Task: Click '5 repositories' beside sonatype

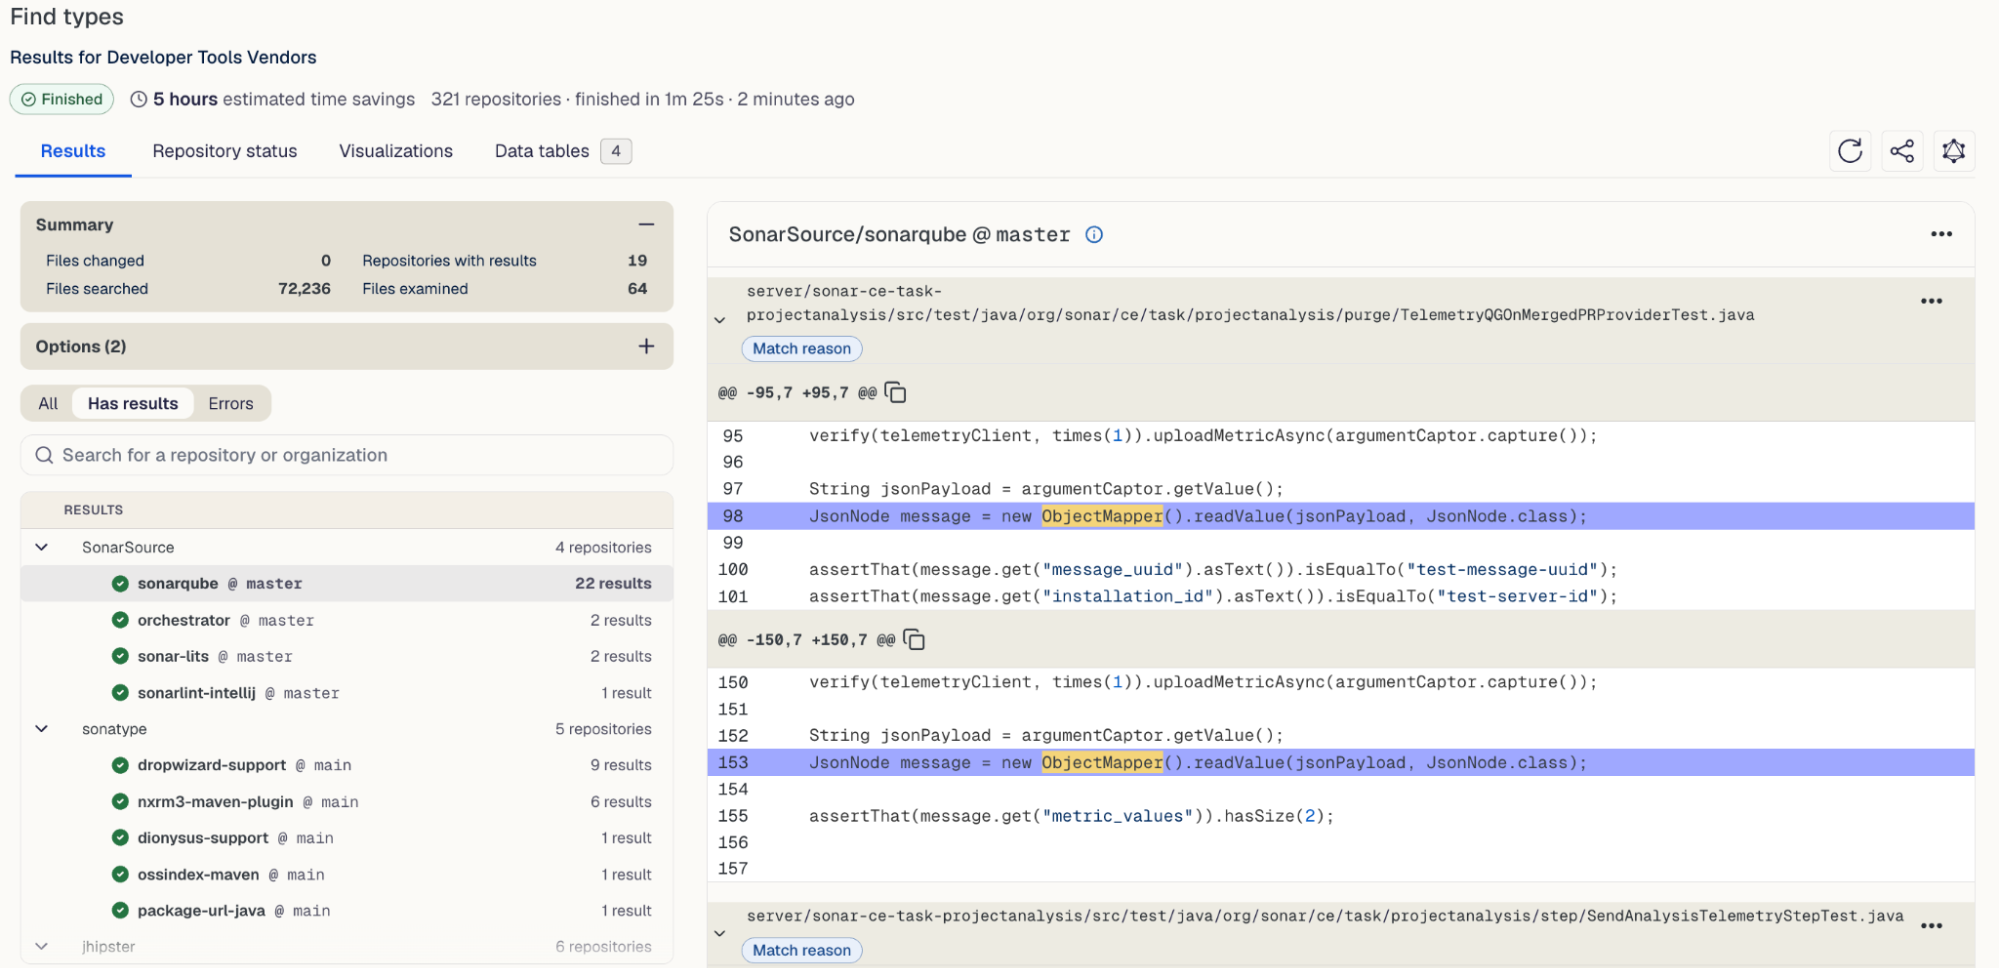Action: (x=603, y=729)
